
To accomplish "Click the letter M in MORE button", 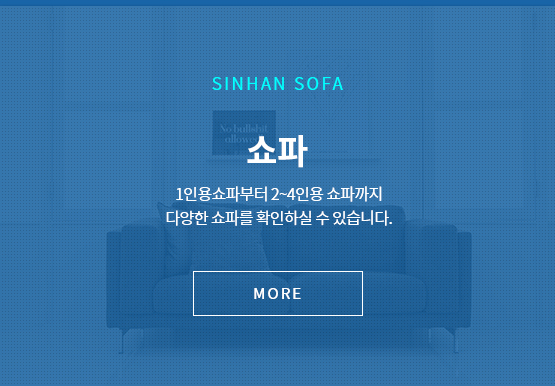I will click(x=259, y=294).
